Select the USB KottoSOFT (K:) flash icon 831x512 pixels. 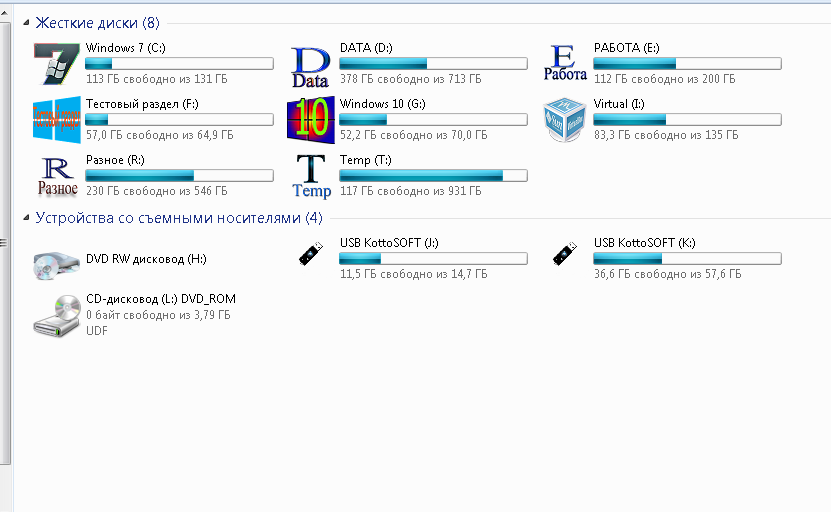click(x=565, y=255)
